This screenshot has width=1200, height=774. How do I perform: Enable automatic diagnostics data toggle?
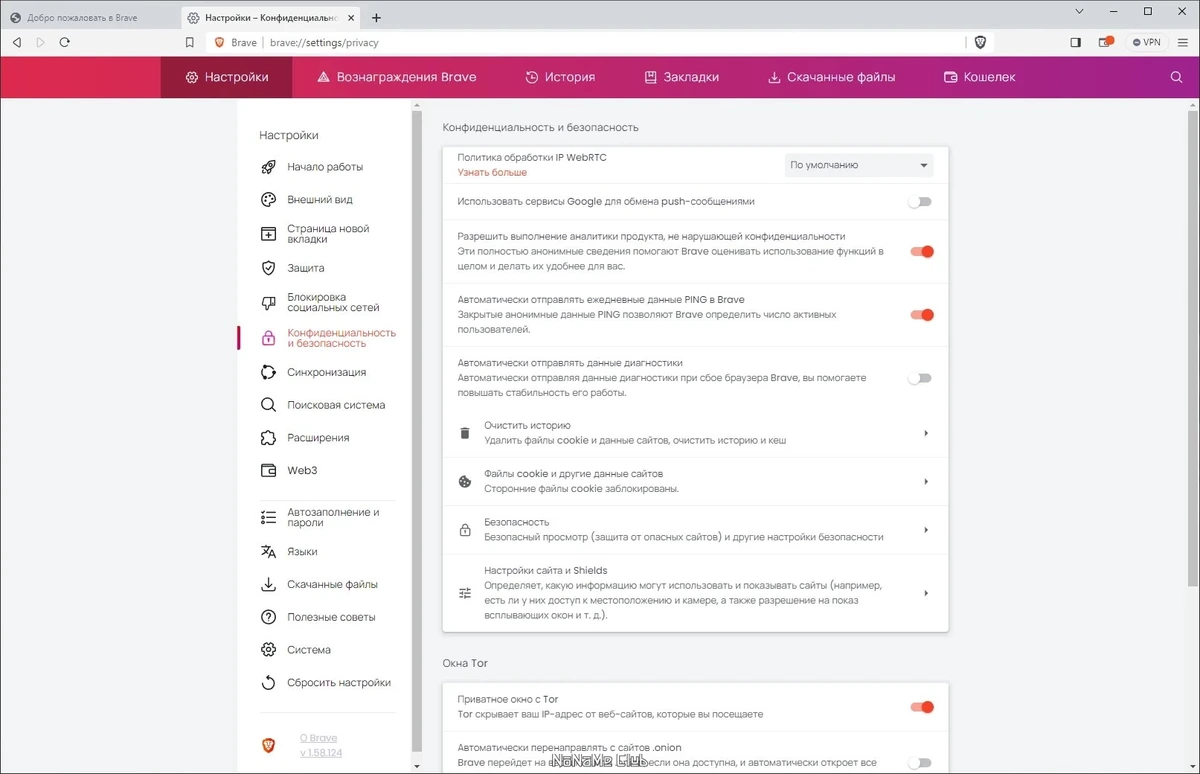click(920, 378)
